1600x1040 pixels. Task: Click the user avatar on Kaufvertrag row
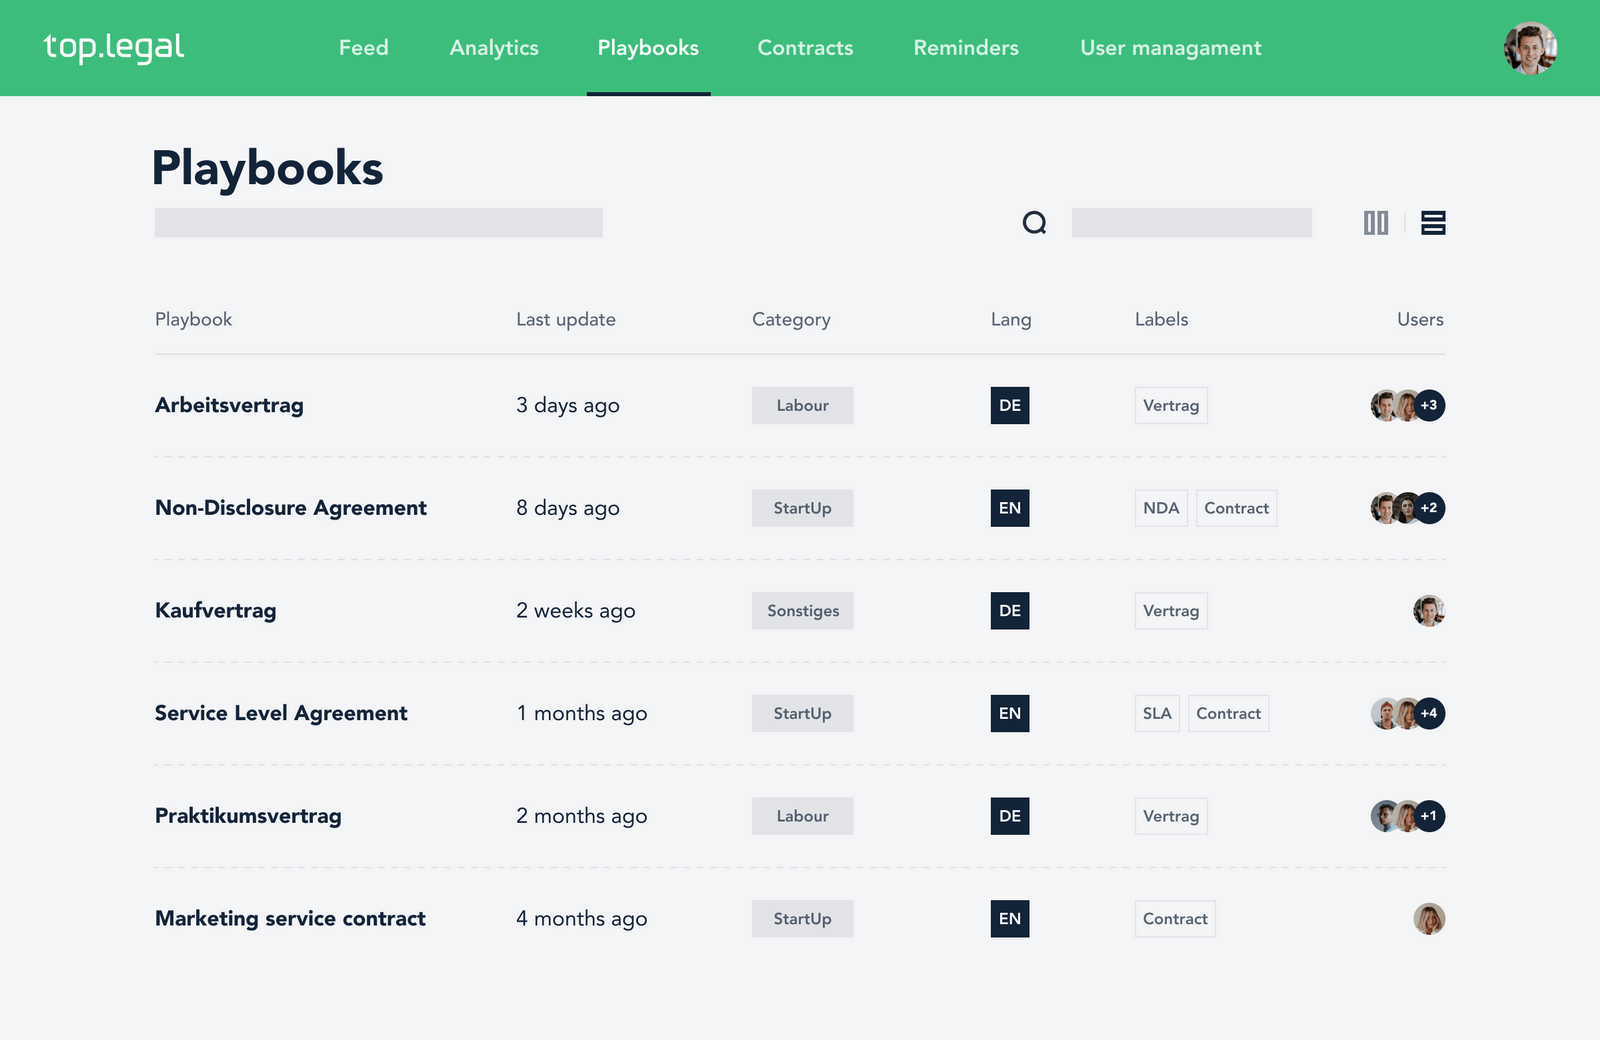(x=1429, y=610)
